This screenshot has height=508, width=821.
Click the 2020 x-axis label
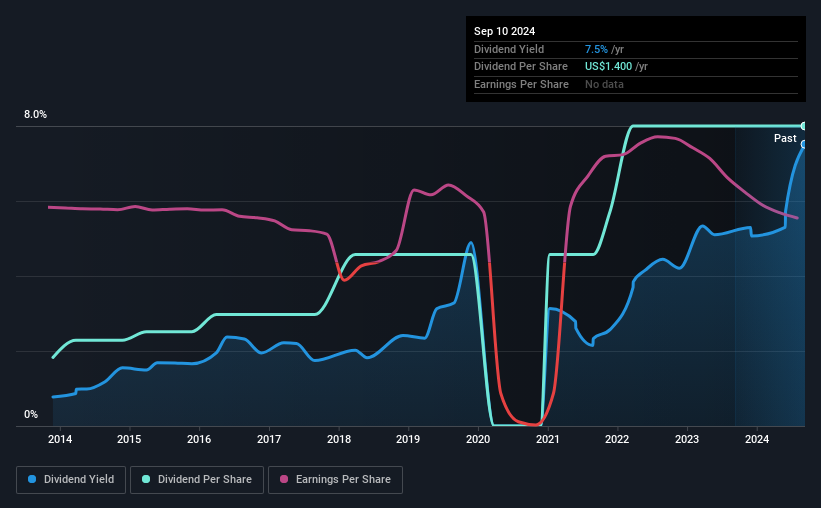point(478,439)
